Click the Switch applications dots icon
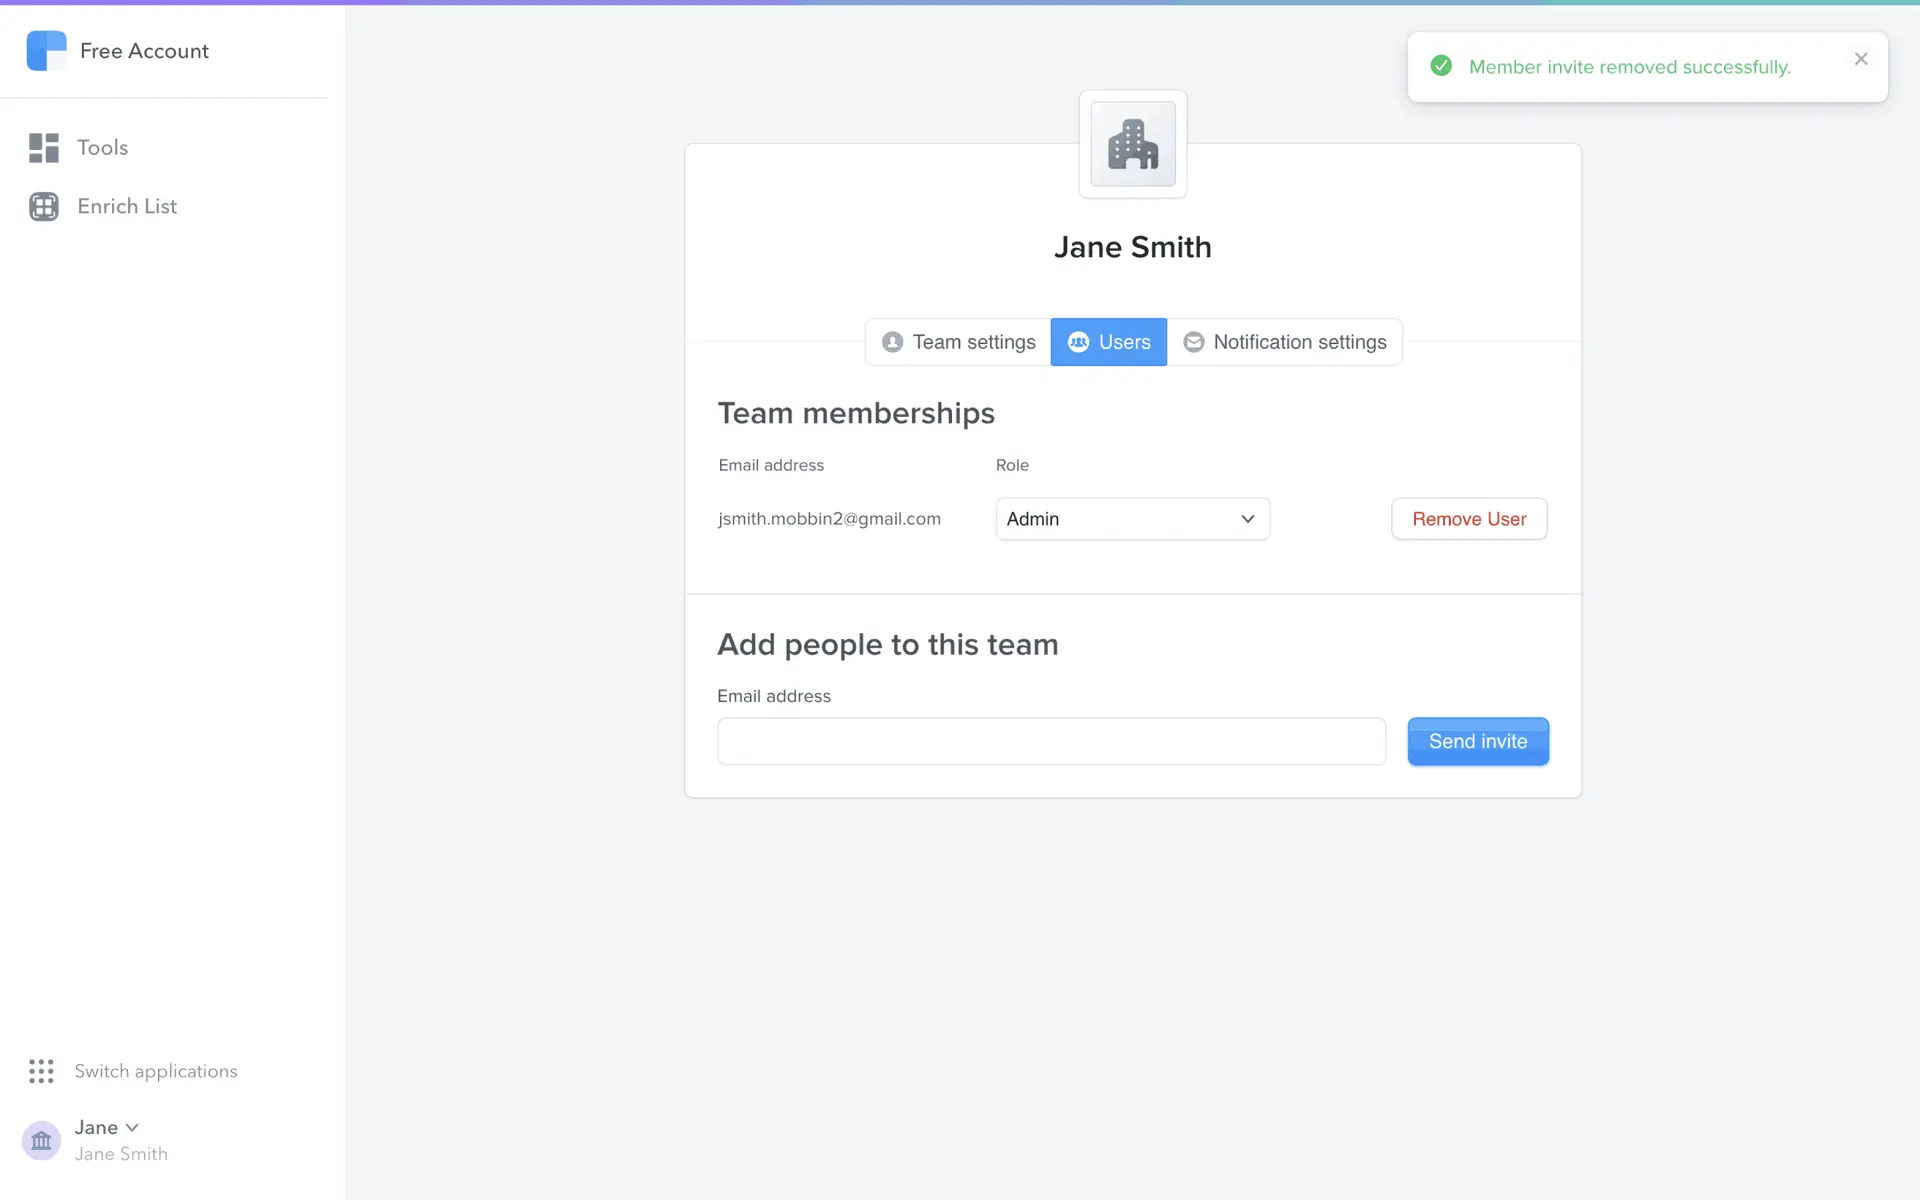The width and height of the screenshot is (1920, 1200). tap(41, 1071)
